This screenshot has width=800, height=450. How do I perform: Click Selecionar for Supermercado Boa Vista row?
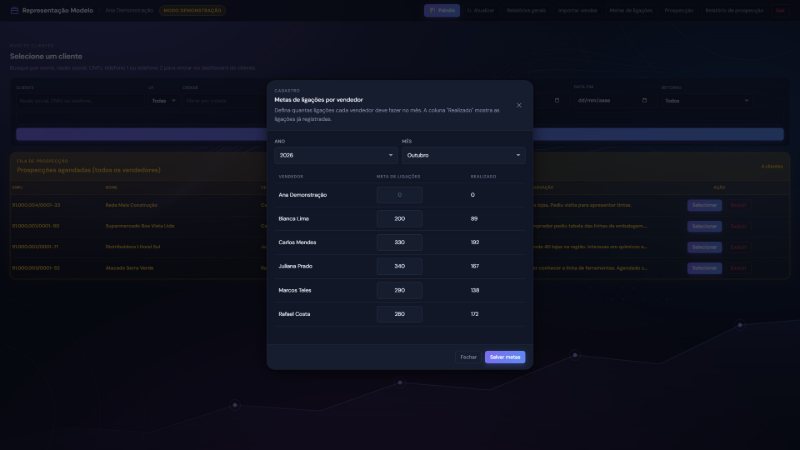tap(704, 226)
